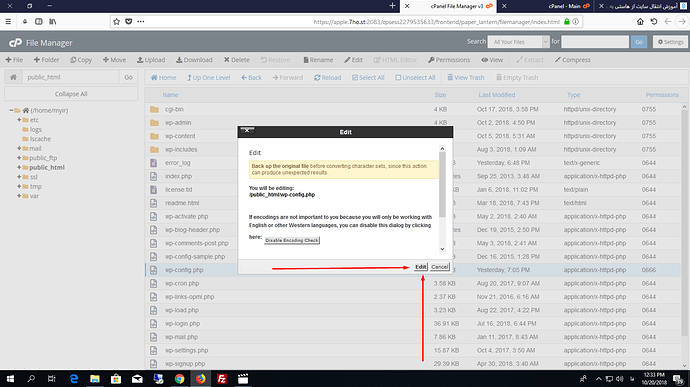Click Select All

368,77
